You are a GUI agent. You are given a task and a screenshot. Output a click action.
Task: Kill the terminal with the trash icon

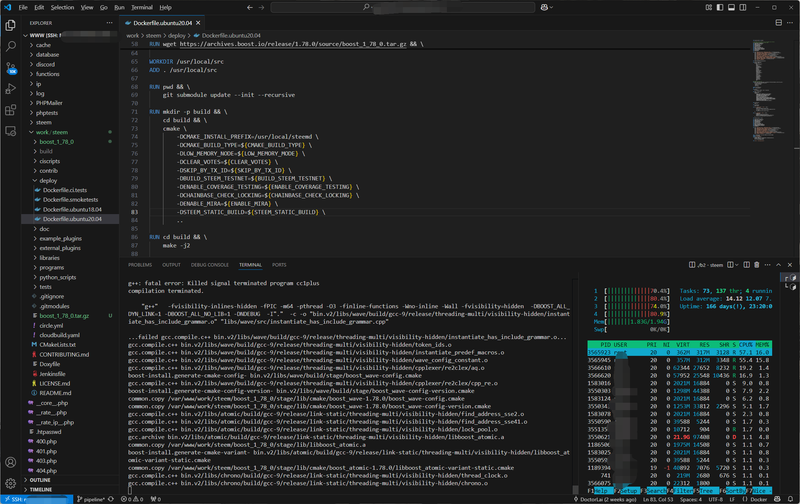click(x=757, y=265)
